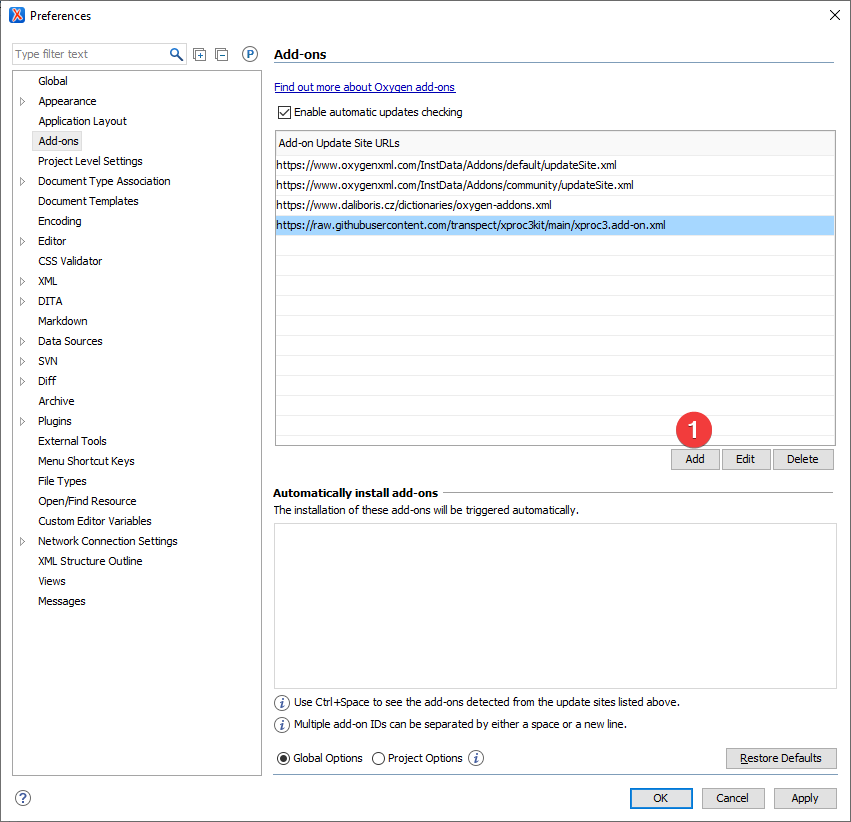Click the project-level options P icon

click(250, 54)
